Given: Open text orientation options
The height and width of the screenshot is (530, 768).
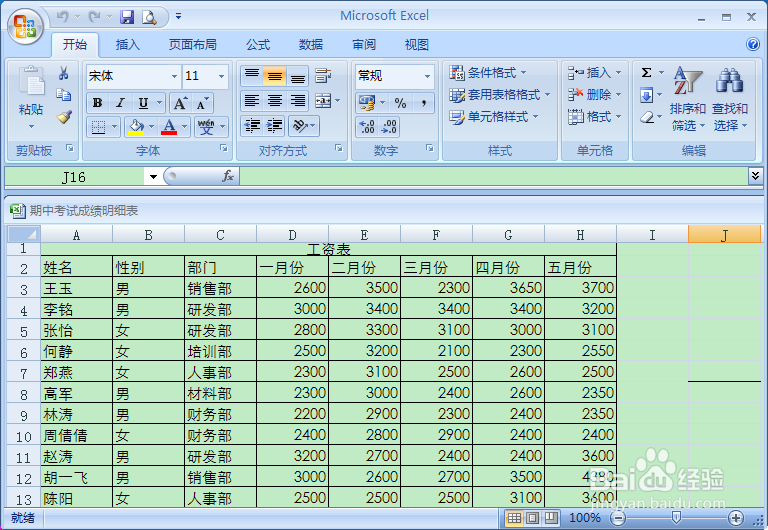Looking at the screenshot, I should coord(304,126).
